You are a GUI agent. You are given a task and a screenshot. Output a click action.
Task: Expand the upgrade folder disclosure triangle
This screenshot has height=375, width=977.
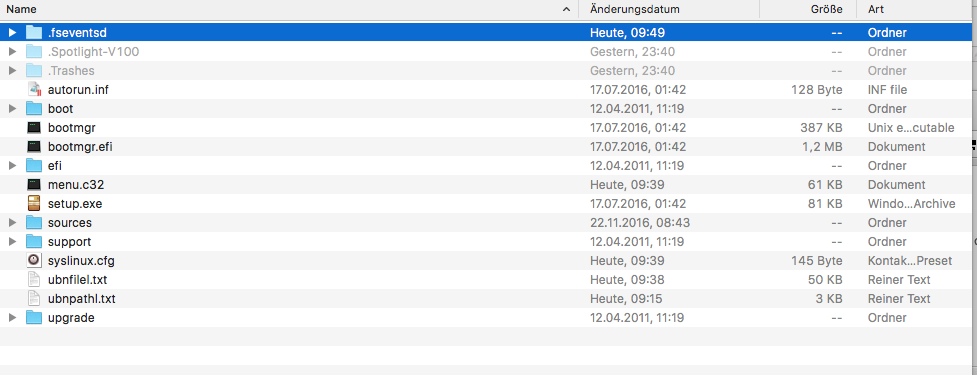(12, 318)
